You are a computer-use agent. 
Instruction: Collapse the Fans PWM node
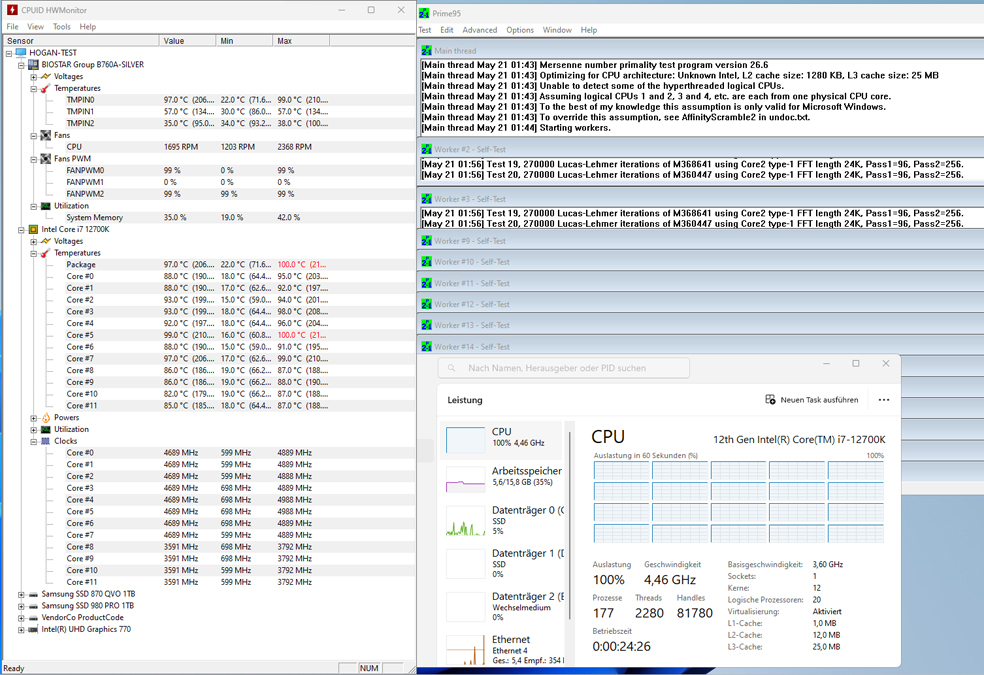(x=33, y=159)
